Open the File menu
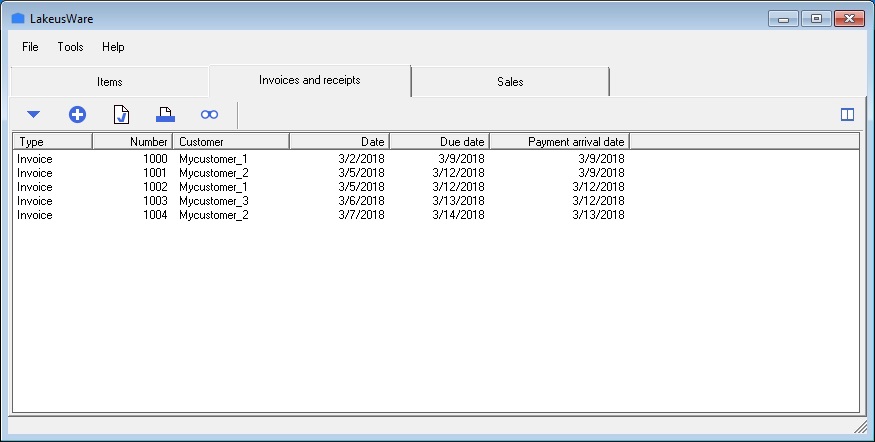Screen dimensions: 875x442 coord(30,47)
